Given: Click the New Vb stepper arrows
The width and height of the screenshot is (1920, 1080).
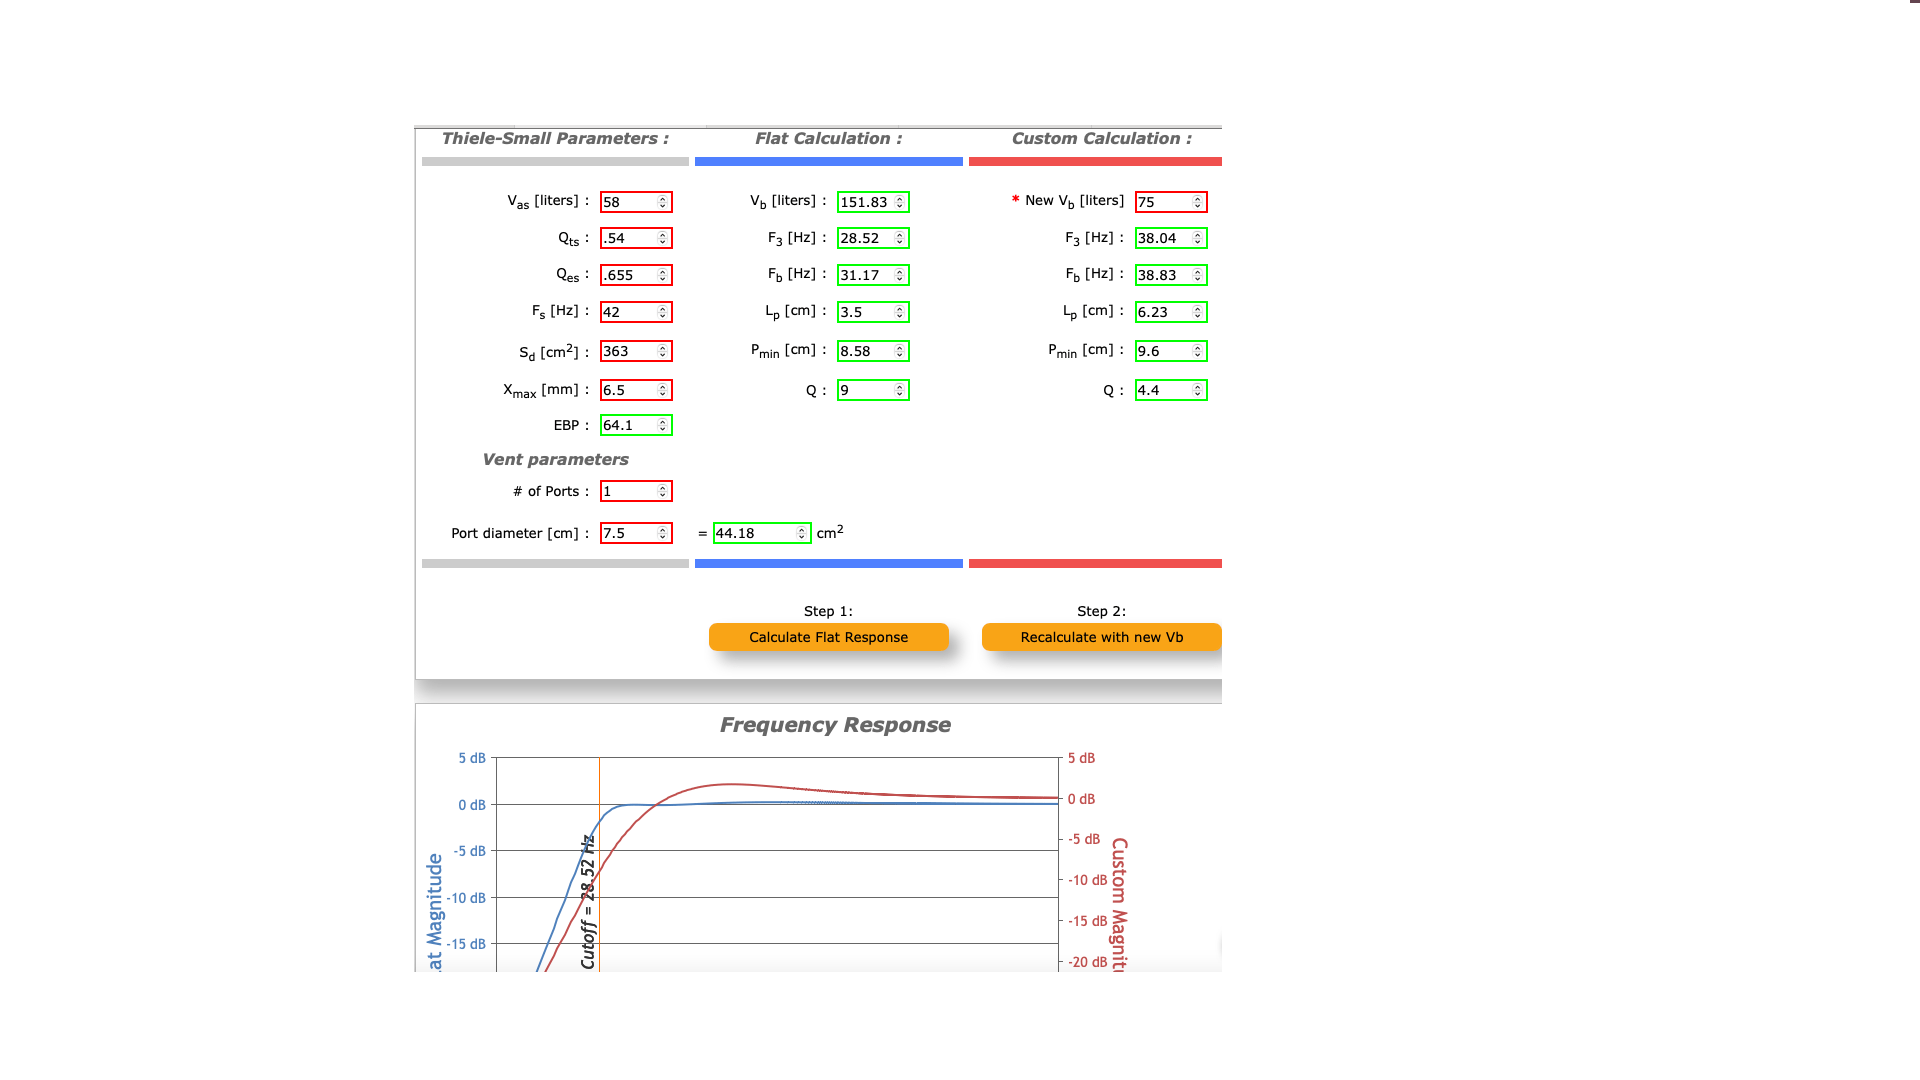Looking at the screenshot, I should (1197, 202).
